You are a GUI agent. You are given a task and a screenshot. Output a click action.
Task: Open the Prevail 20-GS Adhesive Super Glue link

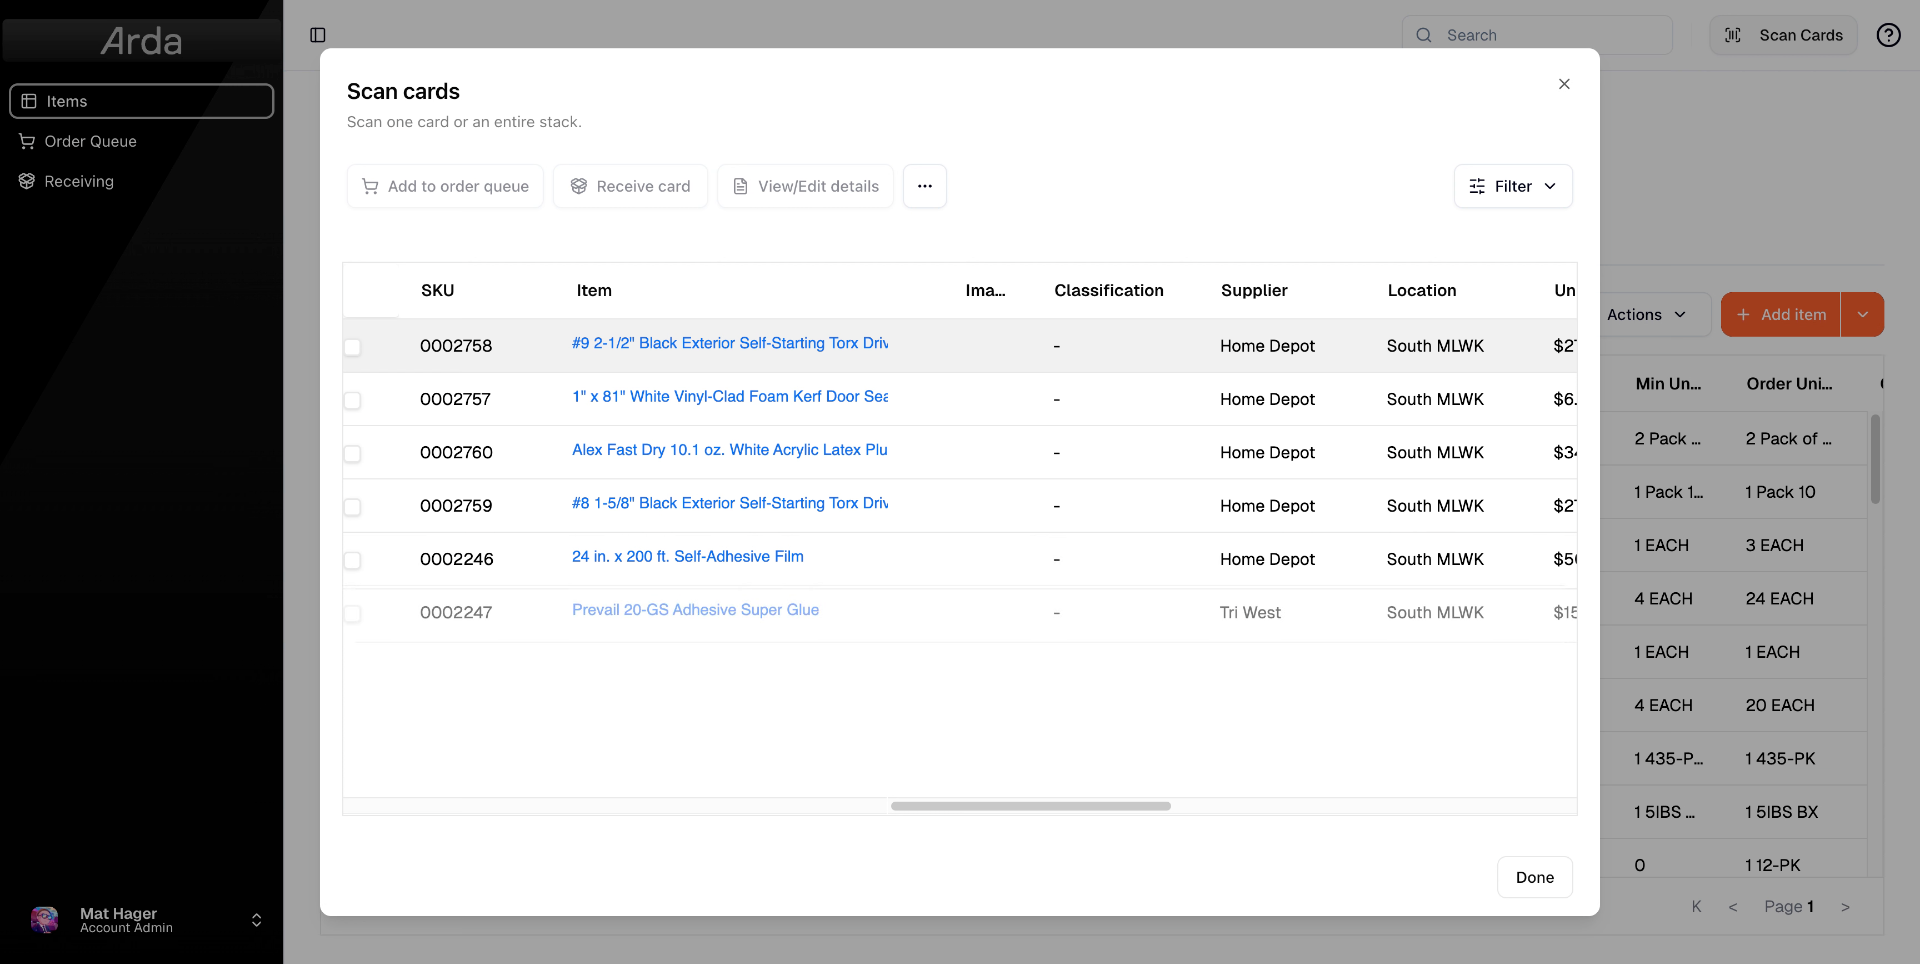695,610
